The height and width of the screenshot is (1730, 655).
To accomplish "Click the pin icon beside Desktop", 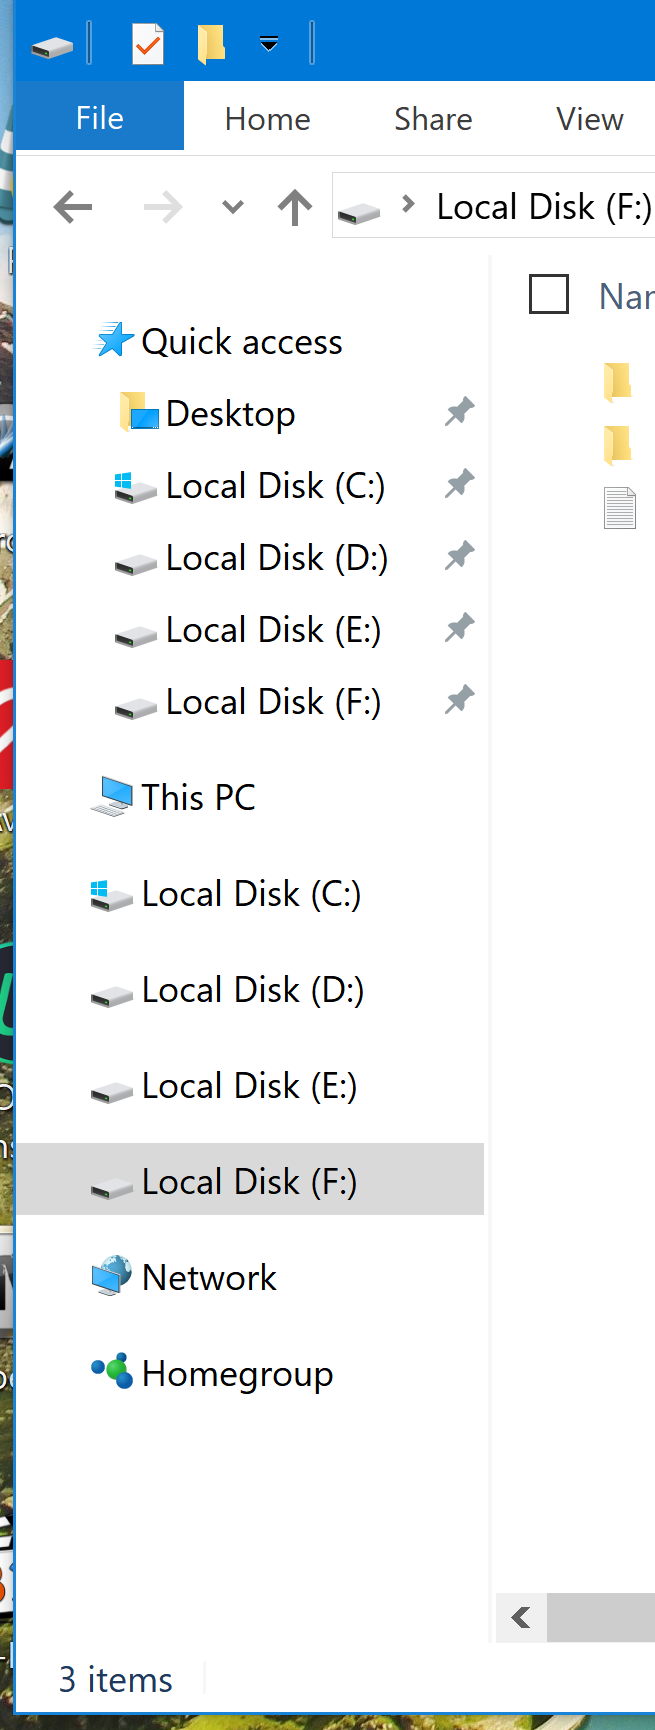I will tap(459, 412).
